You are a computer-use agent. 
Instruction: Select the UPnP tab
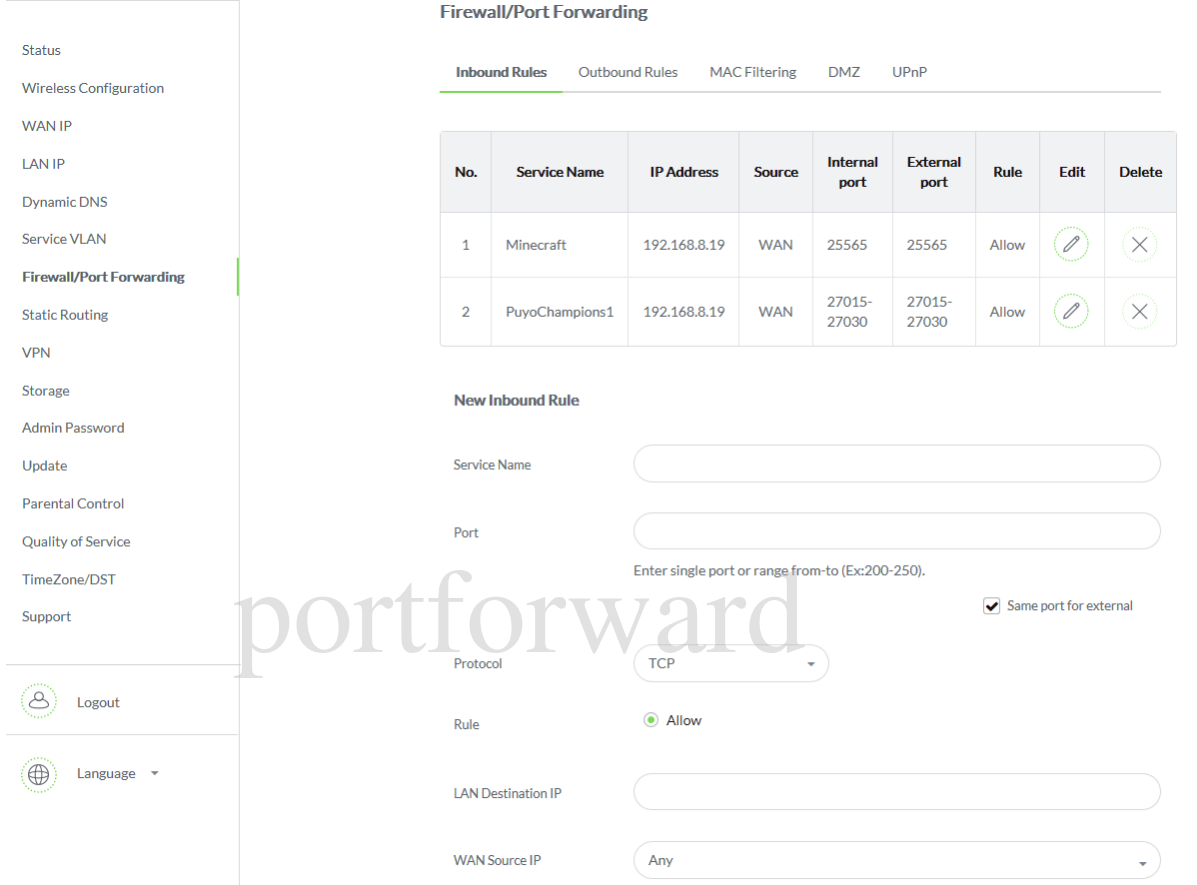[x=909, y=71]
